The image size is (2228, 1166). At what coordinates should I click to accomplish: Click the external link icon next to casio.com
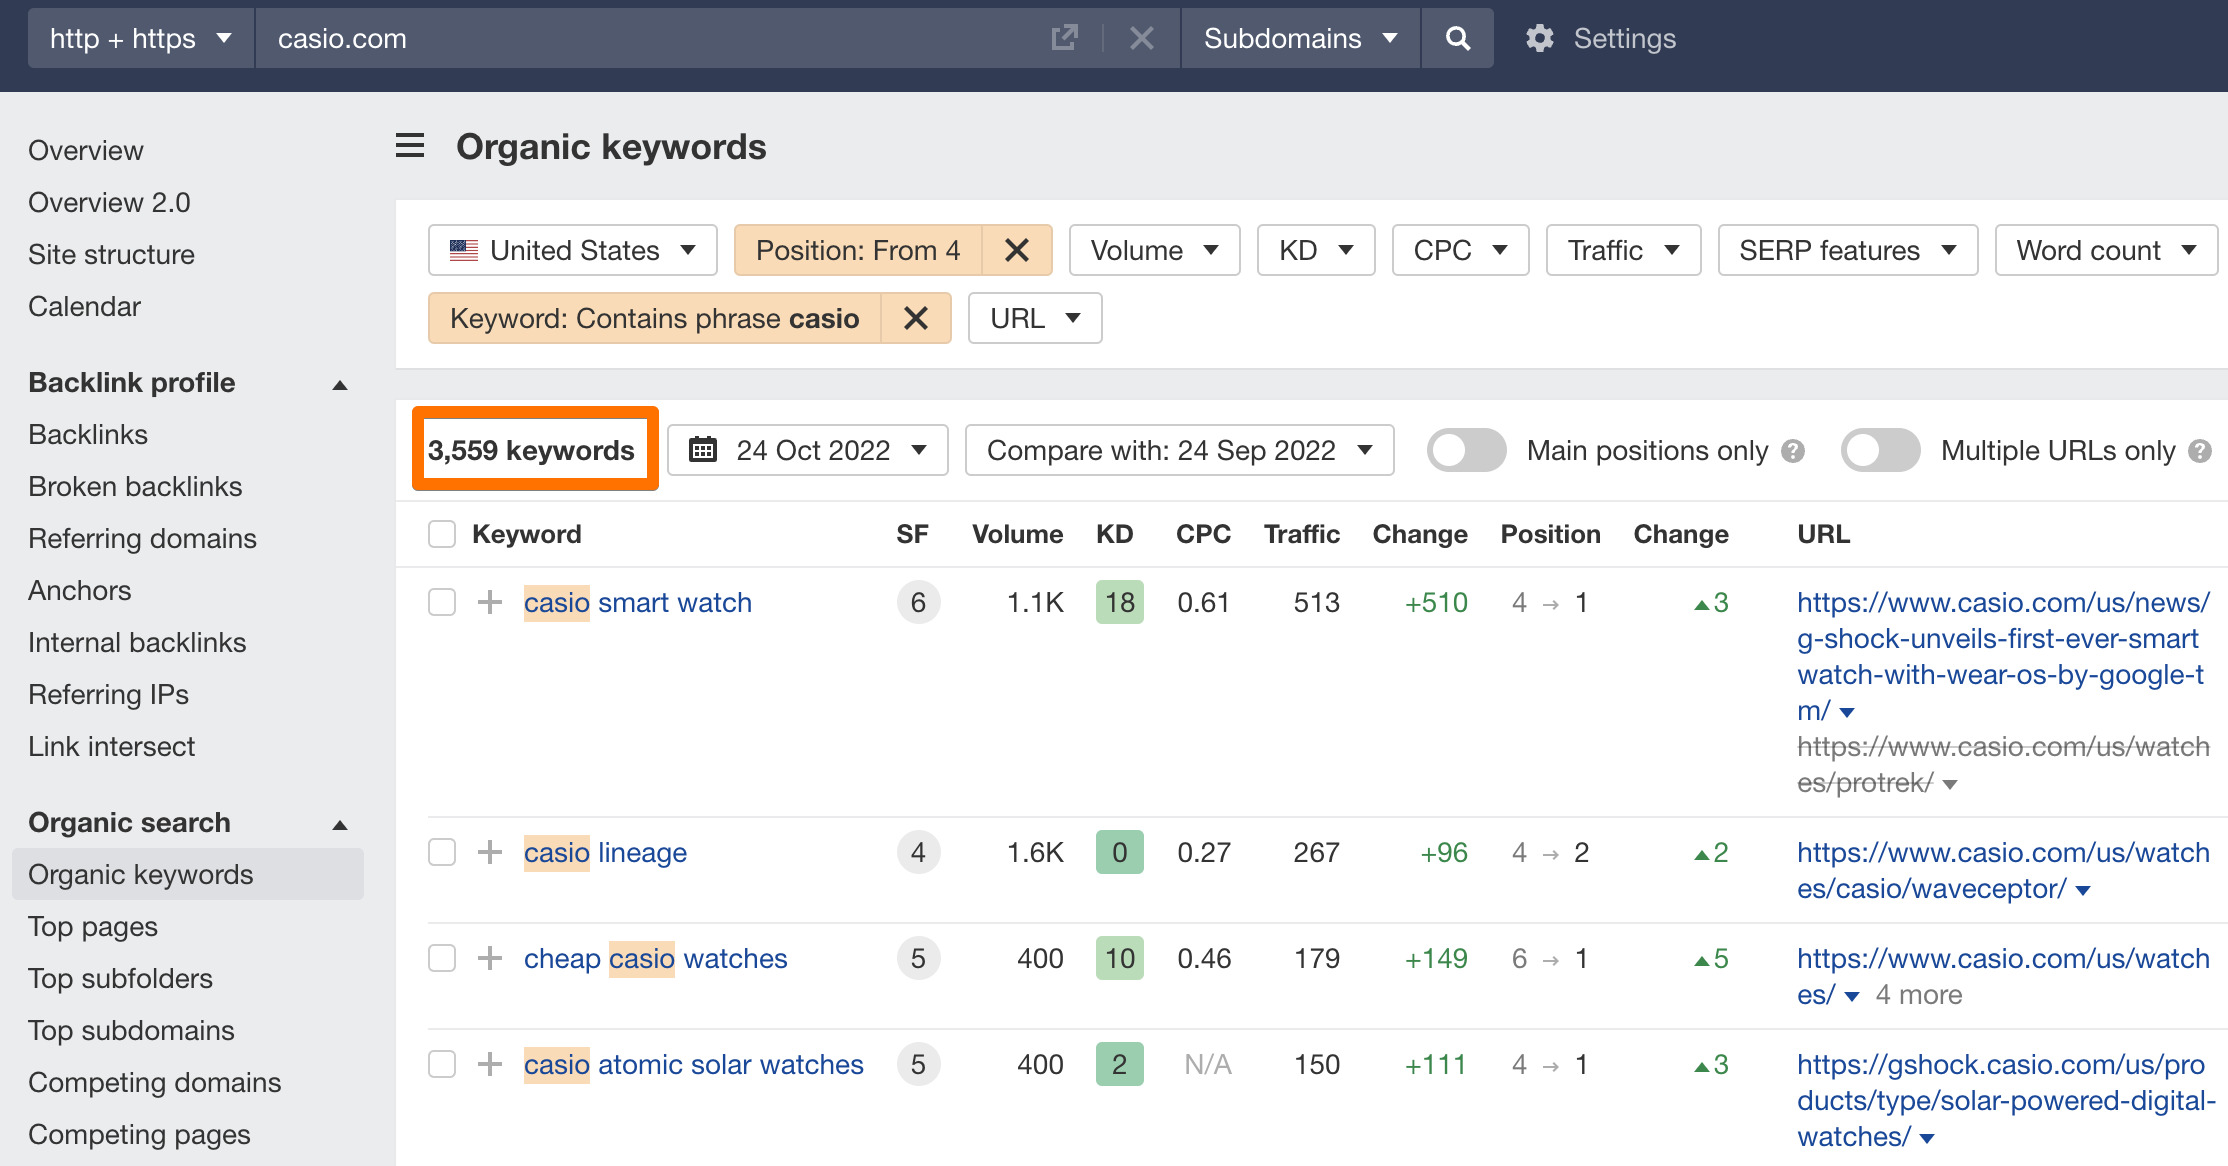click(1063, 37)
